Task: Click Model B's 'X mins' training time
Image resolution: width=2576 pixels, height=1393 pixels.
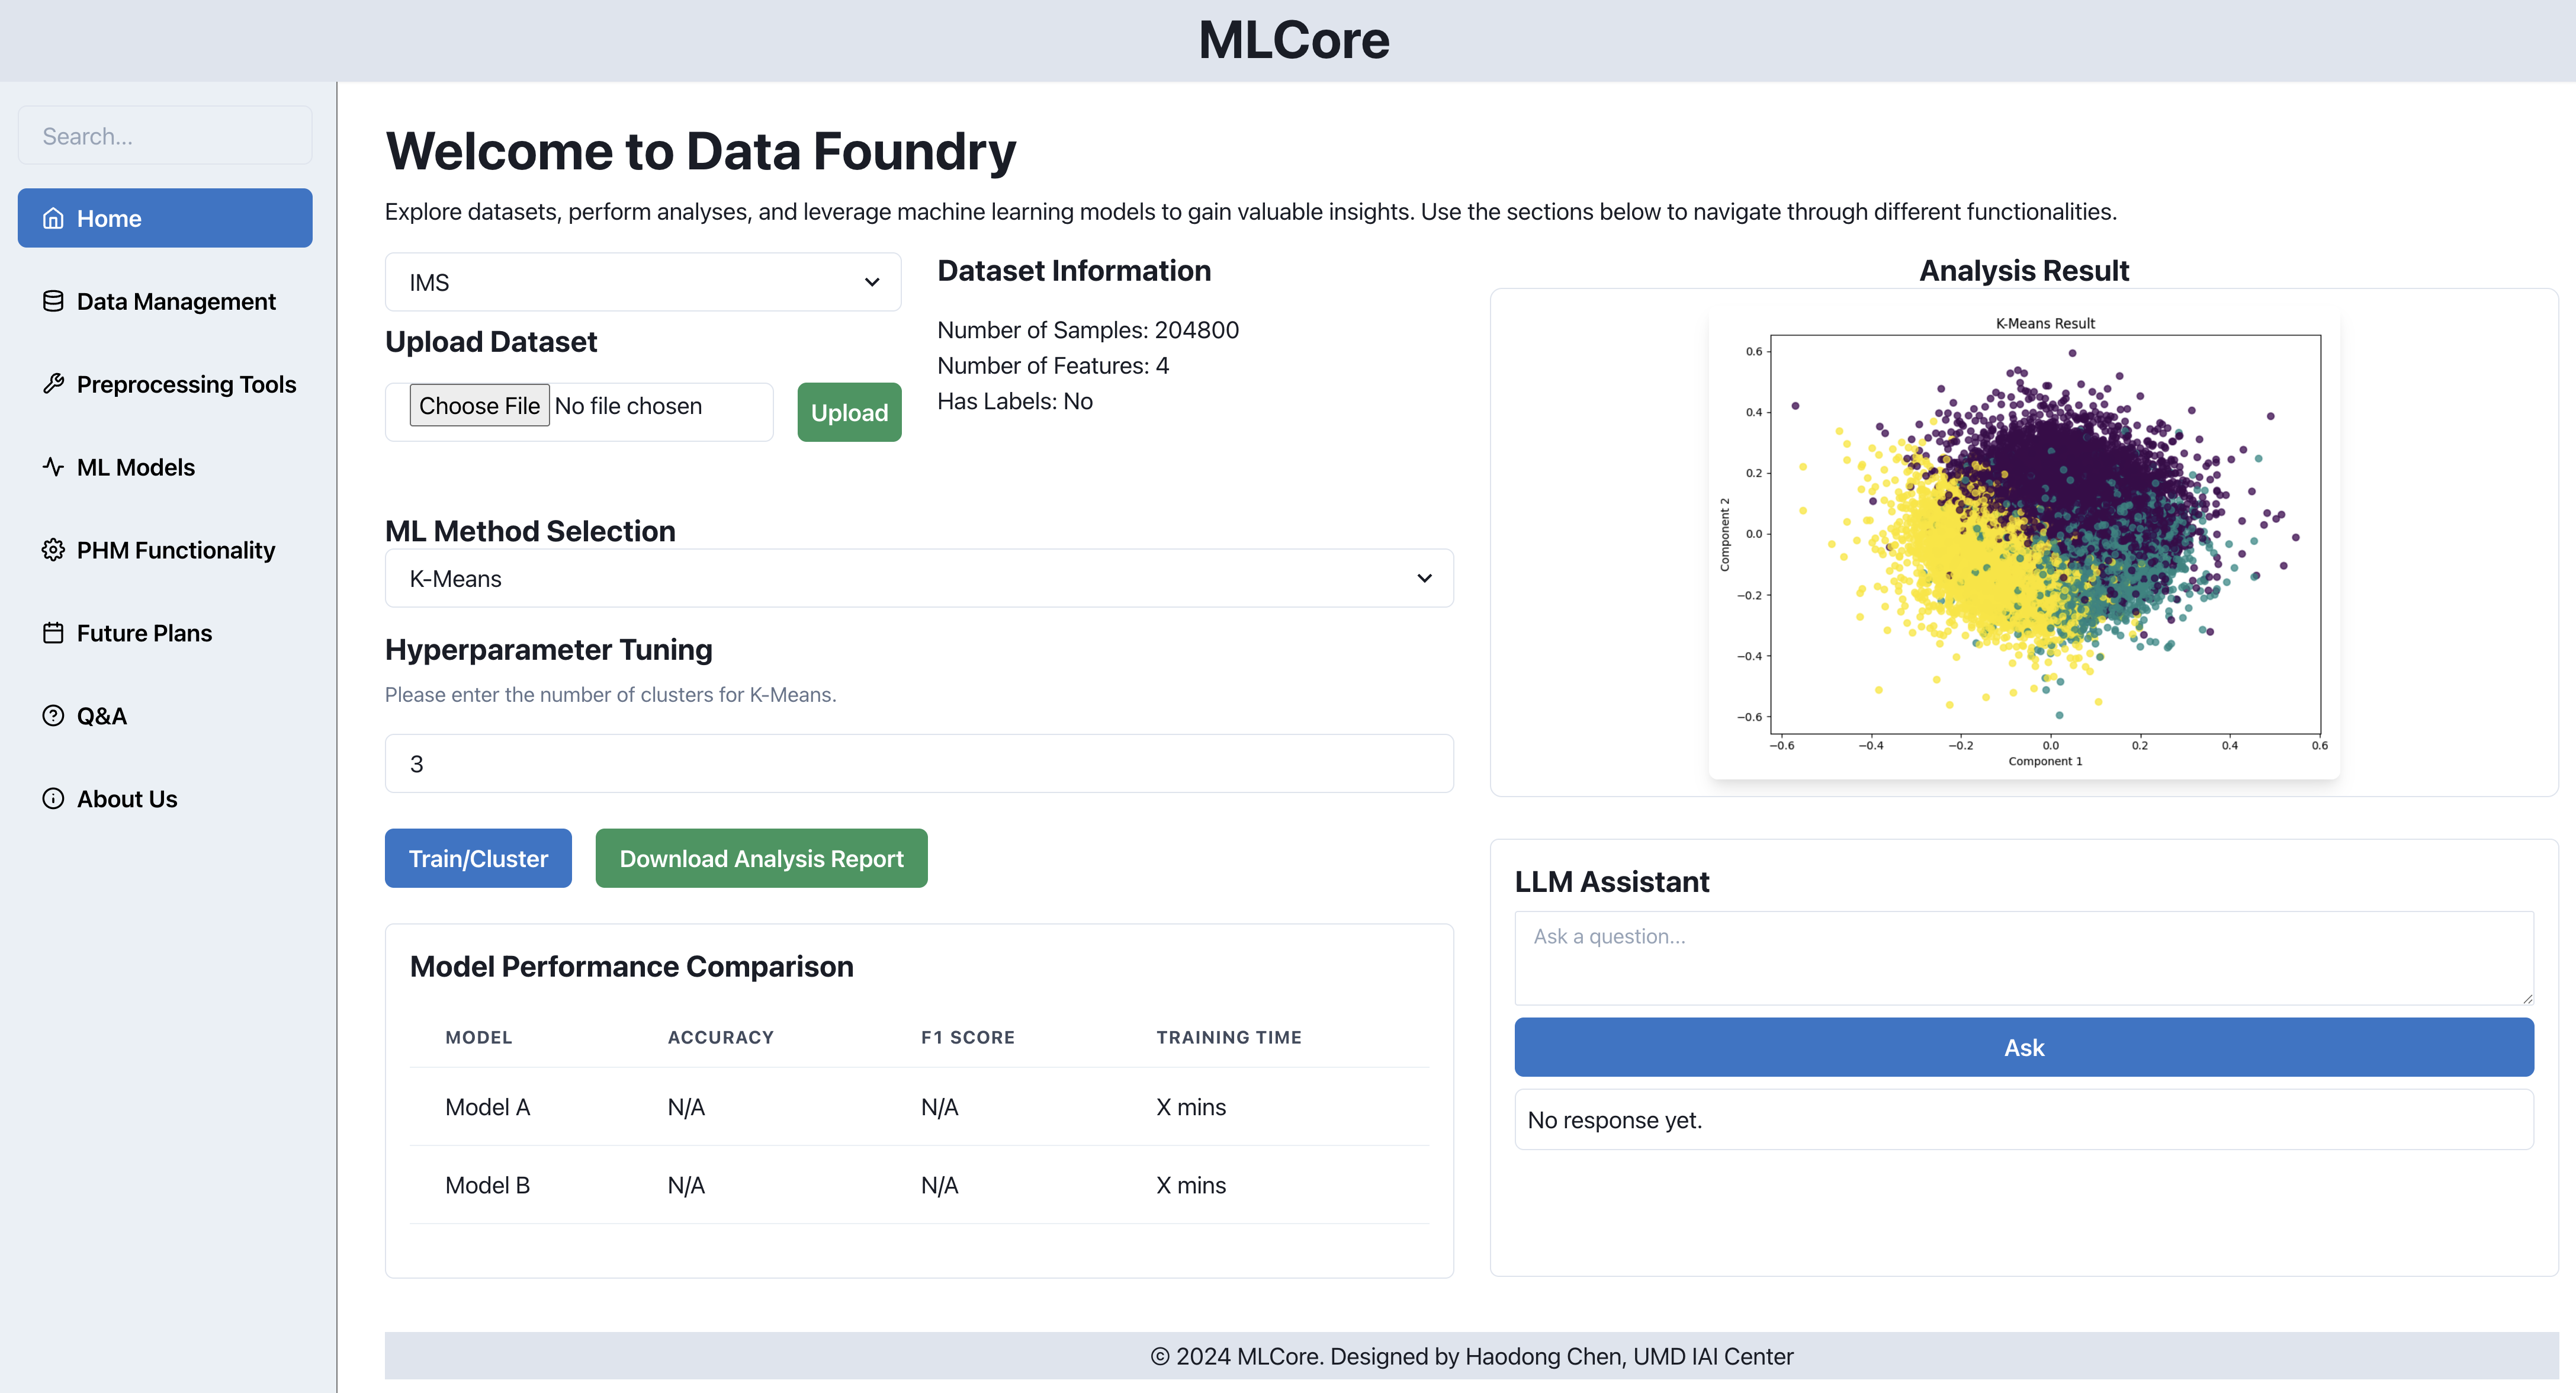Action: [x=1191, y=1185]
